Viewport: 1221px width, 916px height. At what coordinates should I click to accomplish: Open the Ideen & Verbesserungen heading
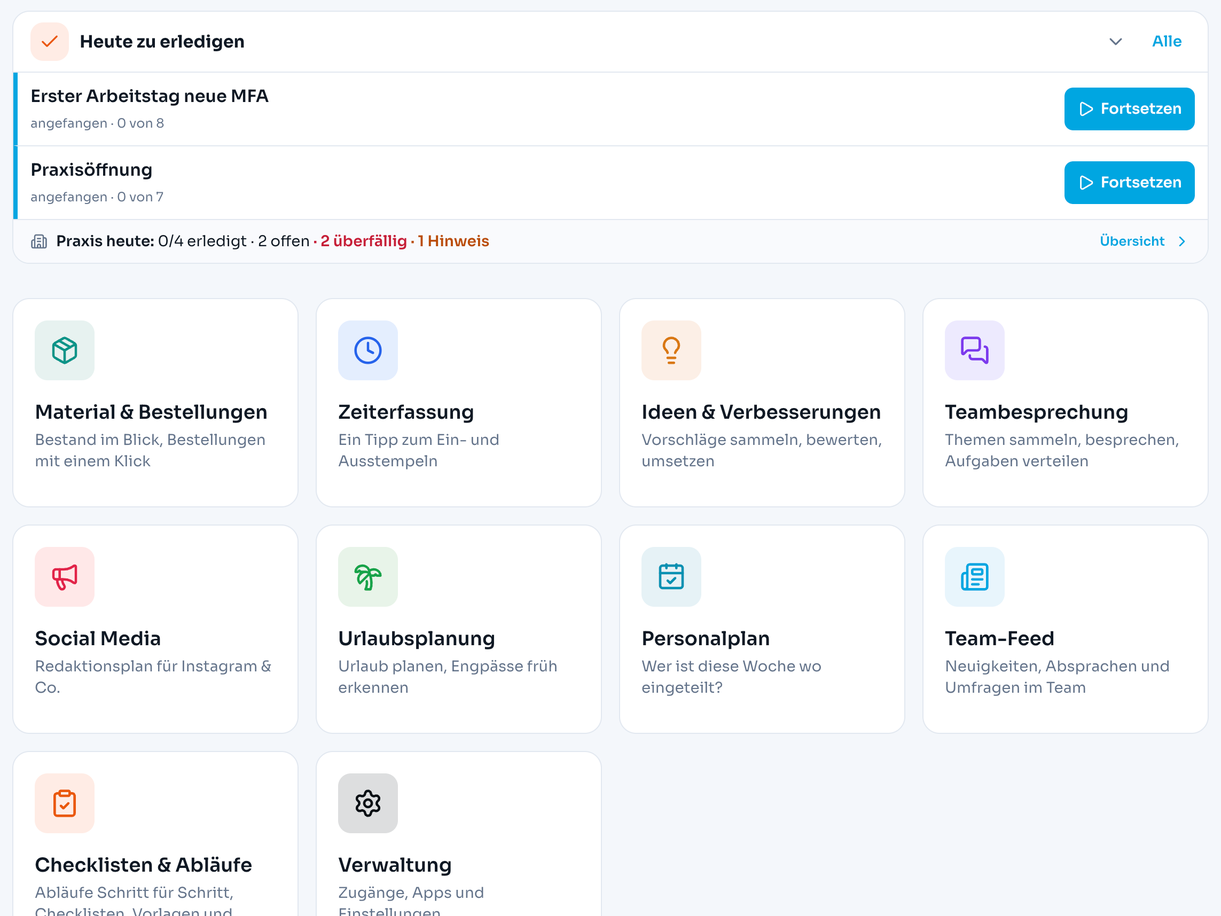(761, 412)
